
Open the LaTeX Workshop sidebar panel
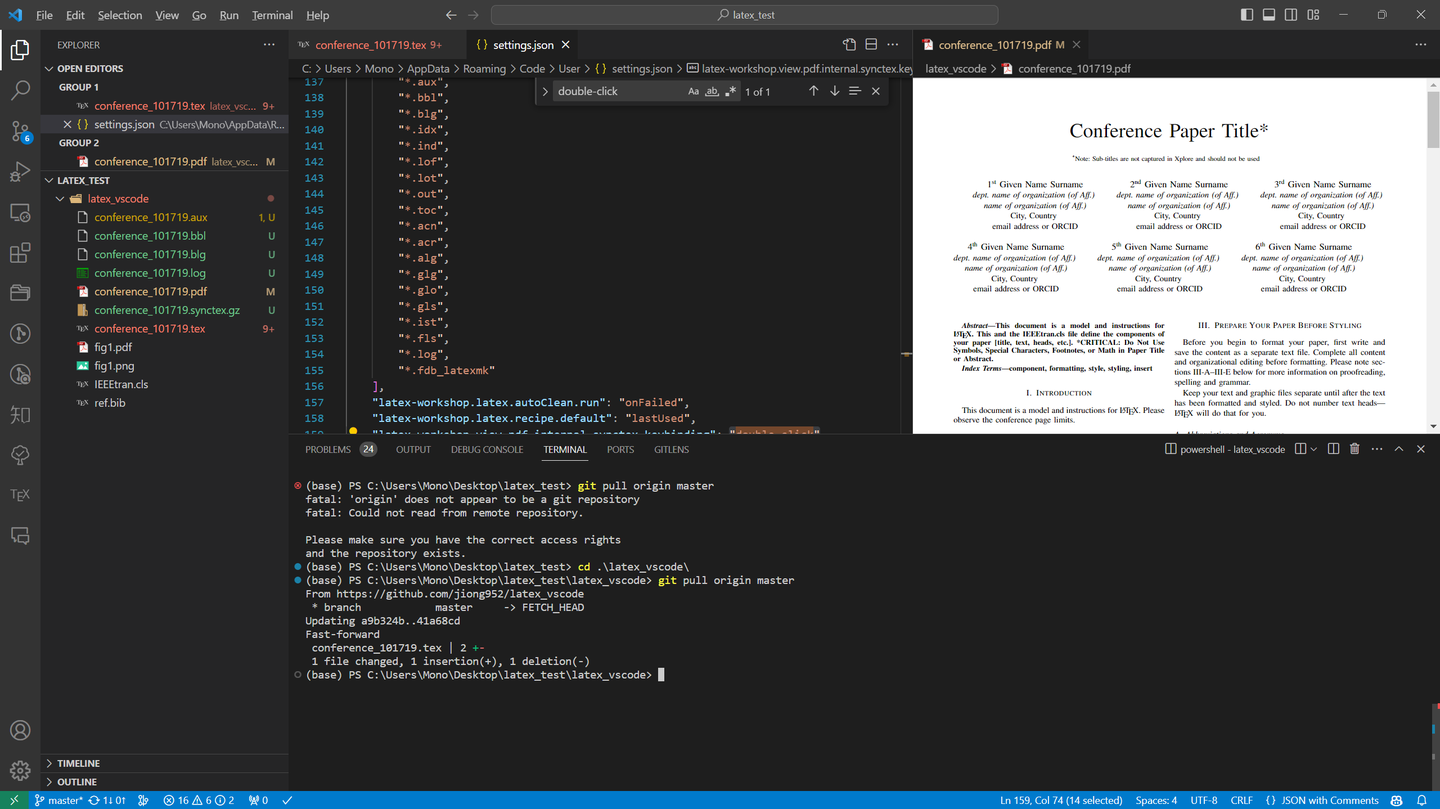(x=20, y=493)
